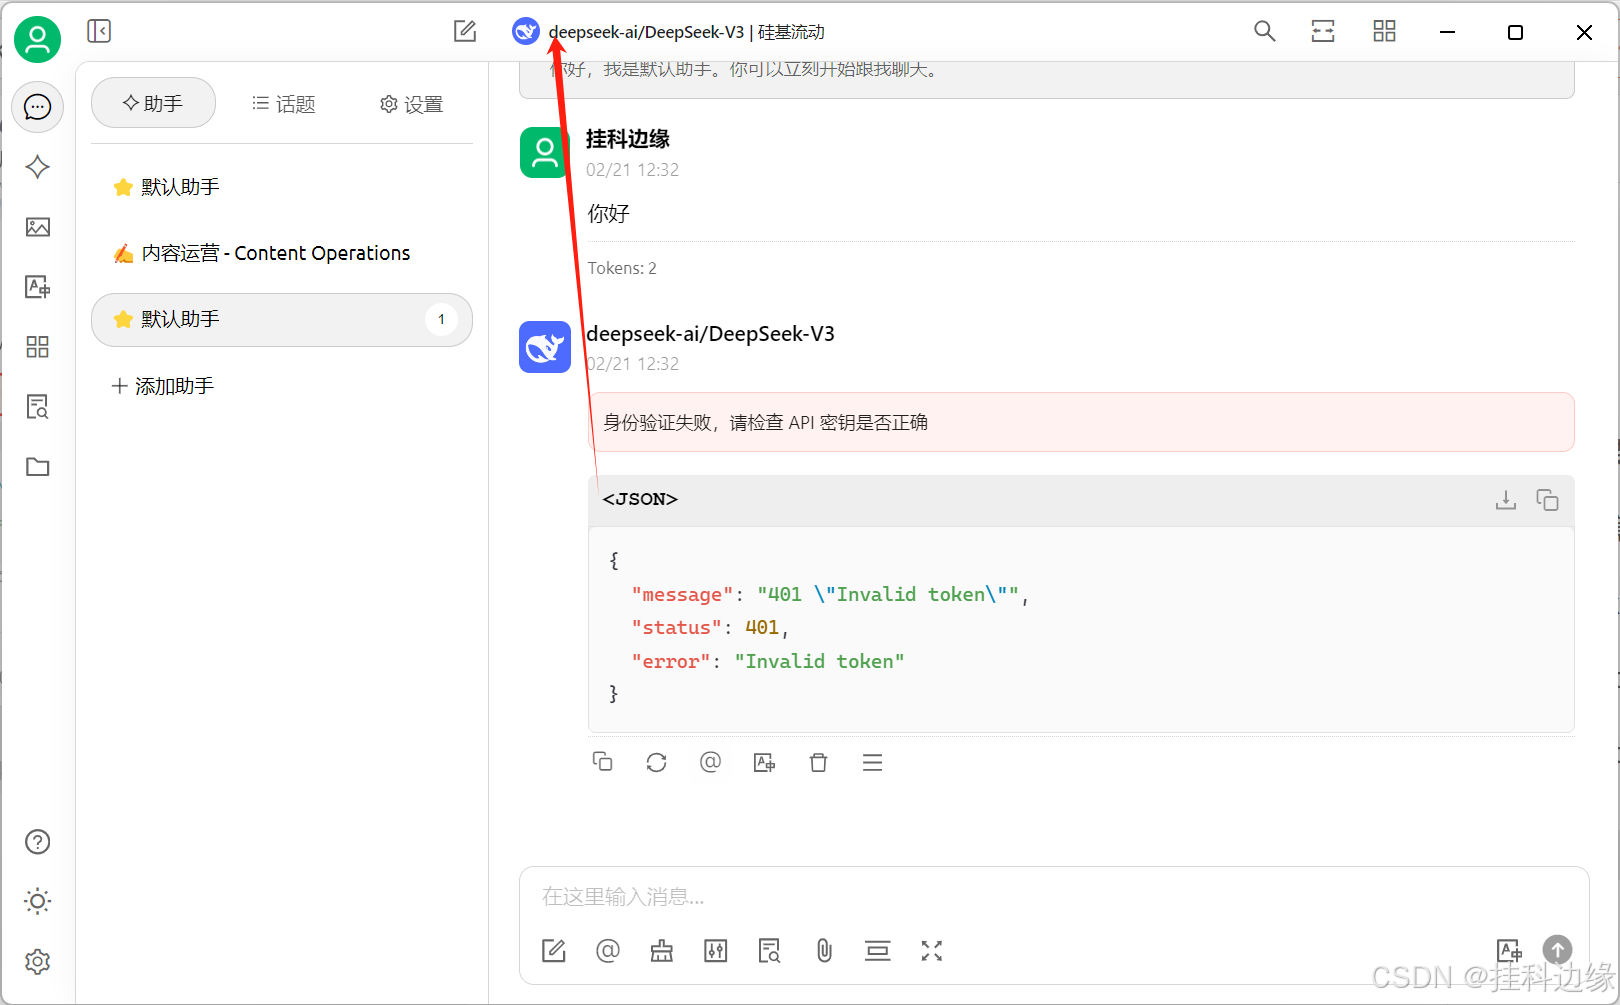Start a new topic with the edit icon
1620x1005 pixels.
(x=465, y=31)
